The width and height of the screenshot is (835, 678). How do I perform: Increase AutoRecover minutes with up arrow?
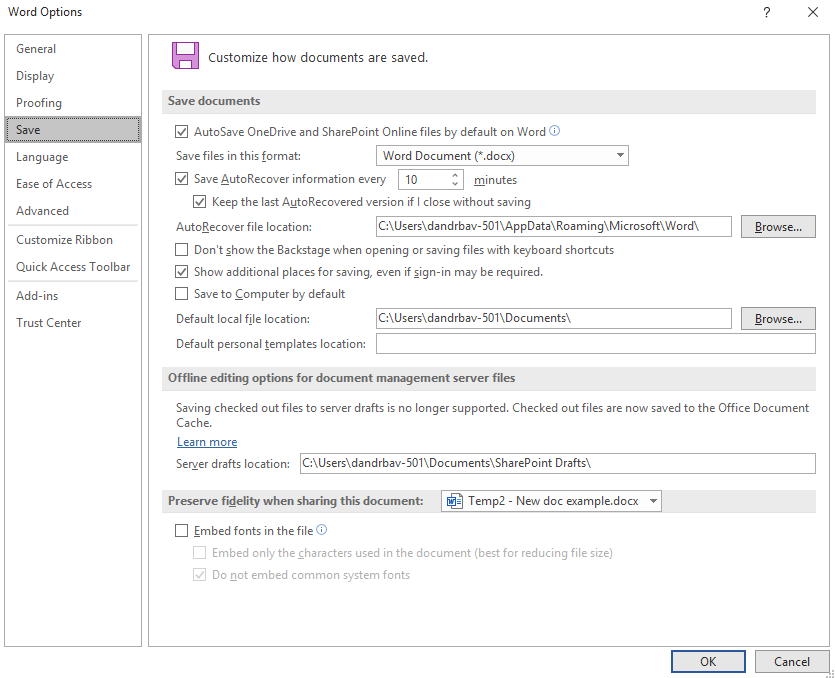point(455,175)
